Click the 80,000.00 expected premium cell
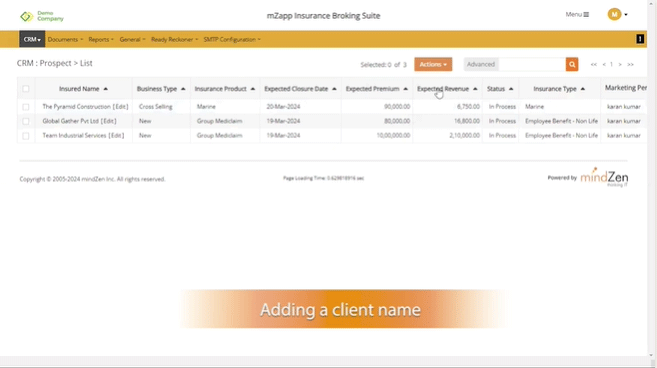 [397, 121]
